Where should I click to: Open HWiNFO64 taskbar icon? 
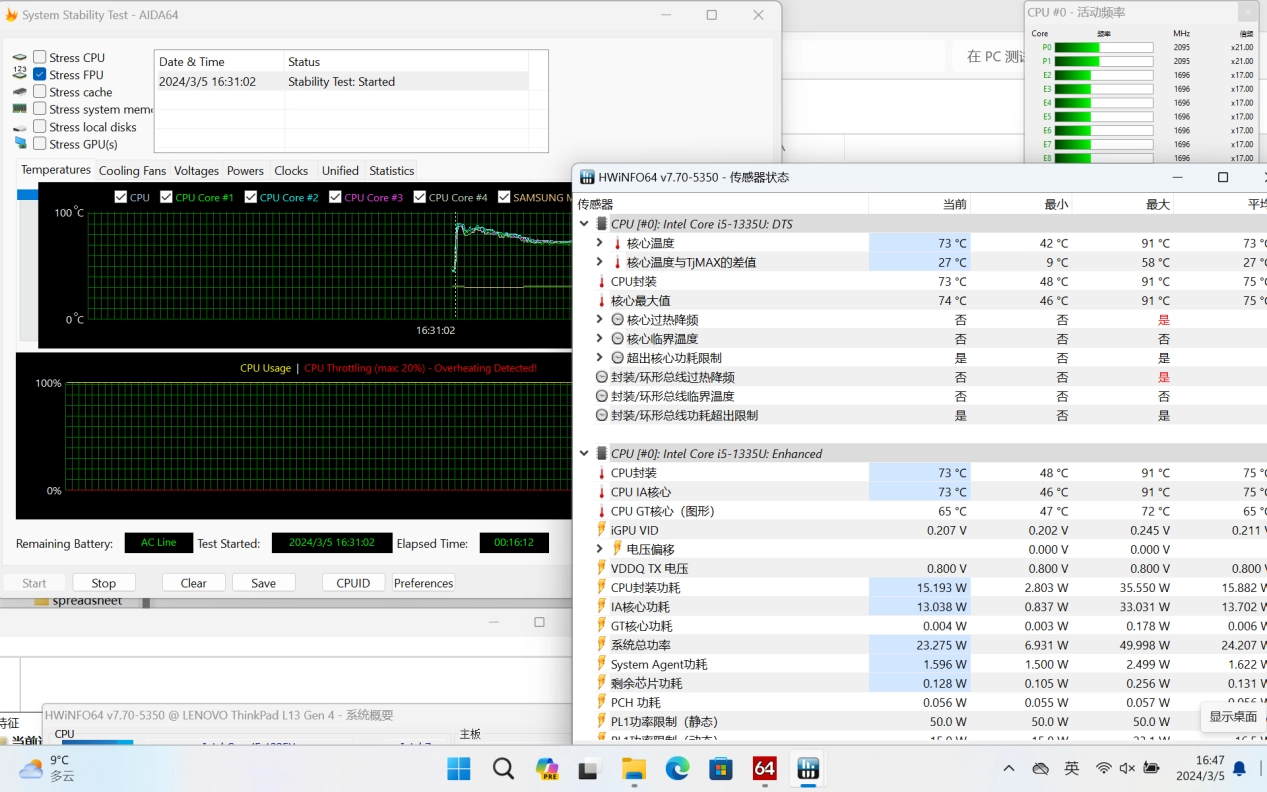point(807,768)
